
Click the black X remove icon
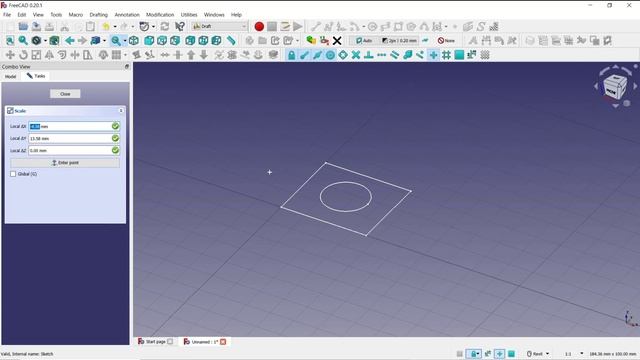pos(337,40)
